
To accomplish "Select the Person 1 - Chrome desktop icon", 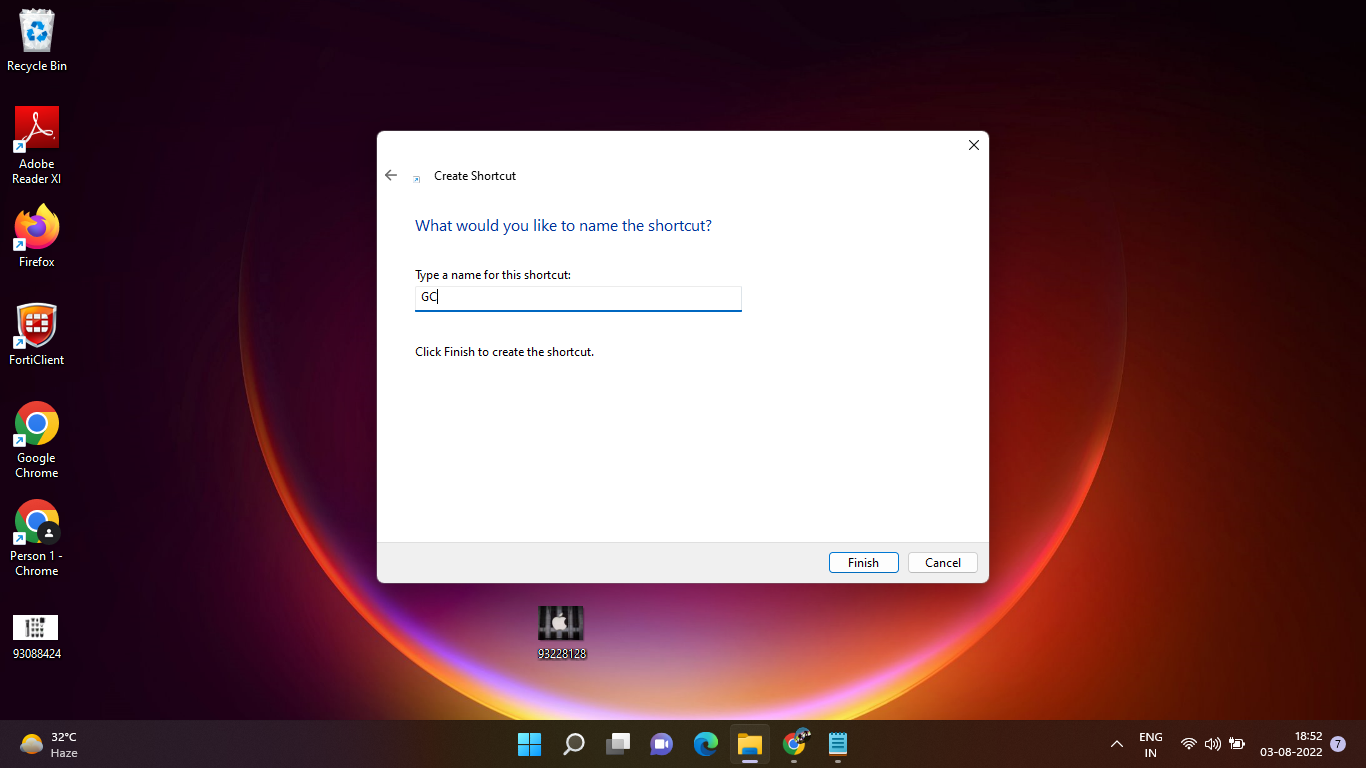I will coord(37,539).
